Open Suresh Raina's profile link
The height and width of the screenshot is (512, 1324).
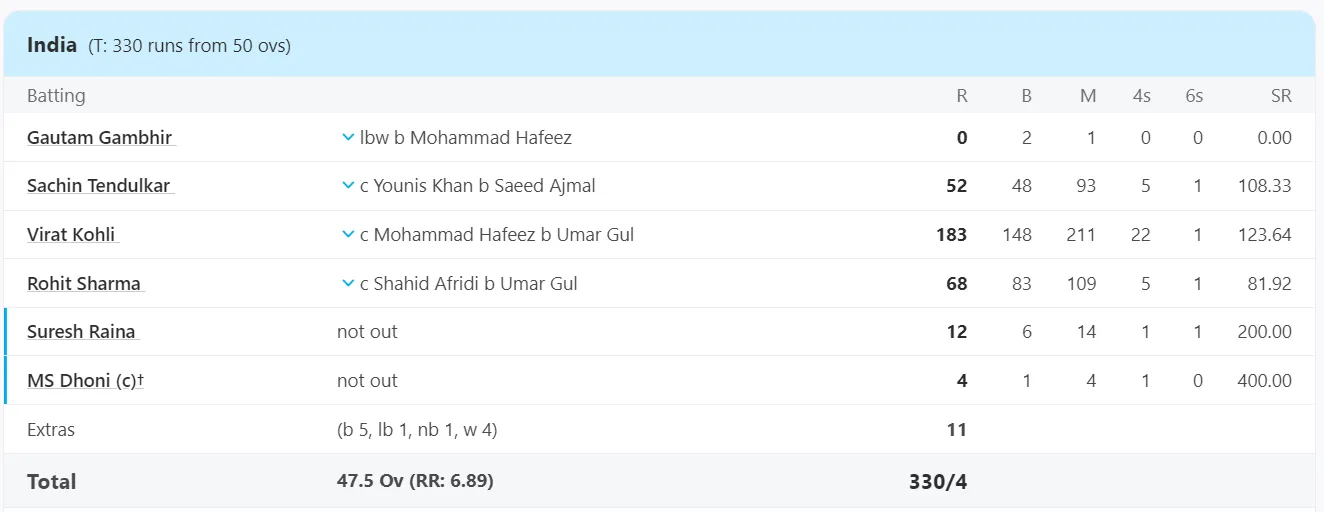tap(82, 332)
